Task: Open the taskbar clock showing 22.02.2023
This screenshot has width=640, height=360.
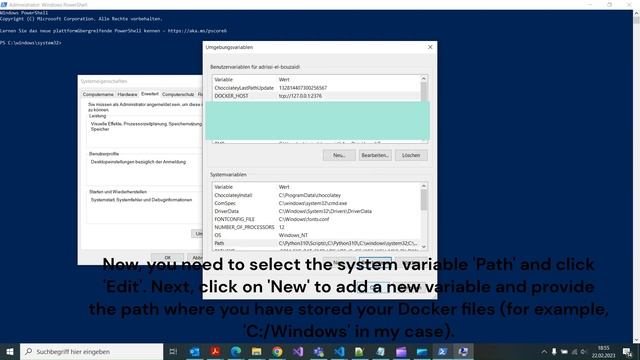Action: click(603, 351)
